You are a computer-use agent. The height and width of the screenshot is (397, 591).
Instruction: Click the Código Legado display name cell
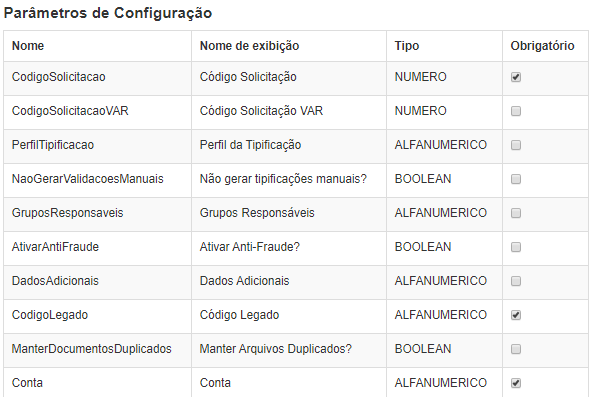click(289, 316)
